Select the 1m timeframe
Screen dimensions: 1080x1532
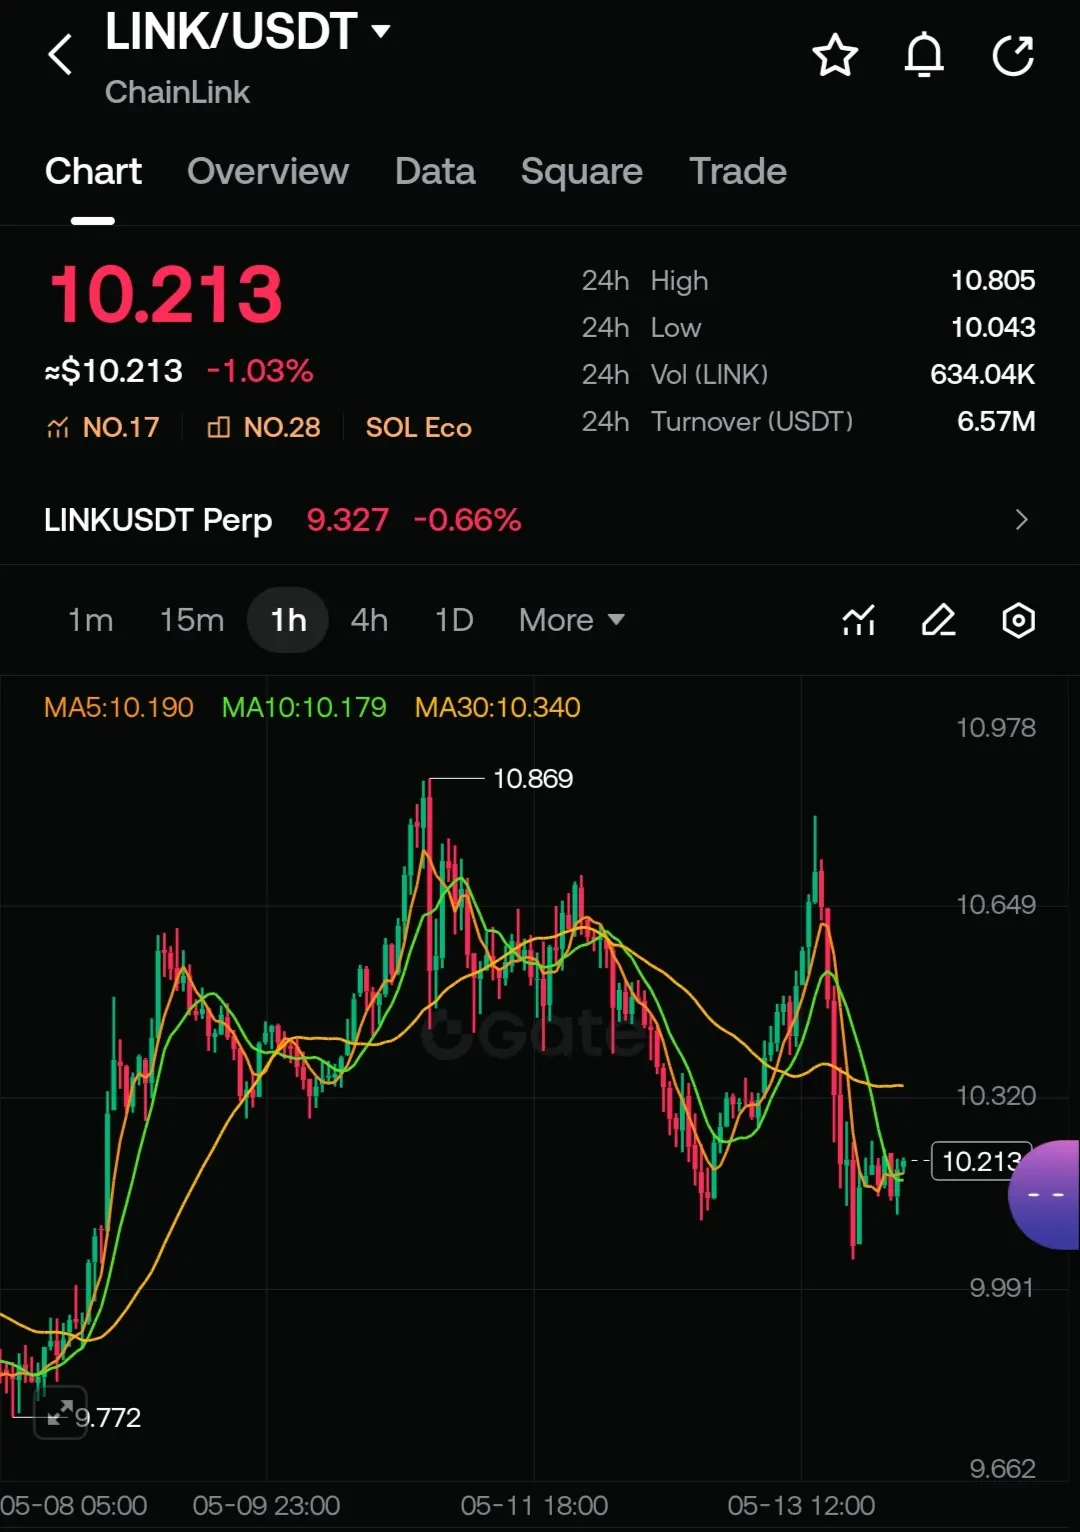point(90,620)
